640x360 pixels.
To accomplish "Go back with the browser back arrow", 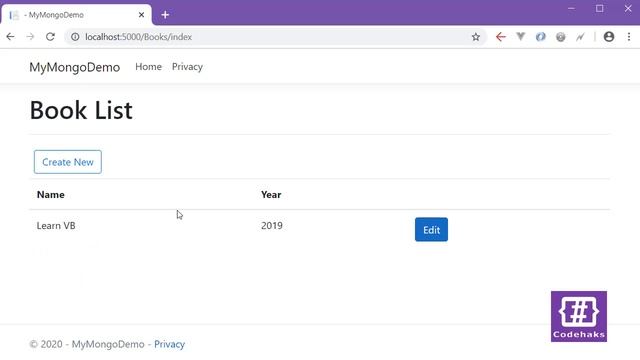I will pos(10,37).
